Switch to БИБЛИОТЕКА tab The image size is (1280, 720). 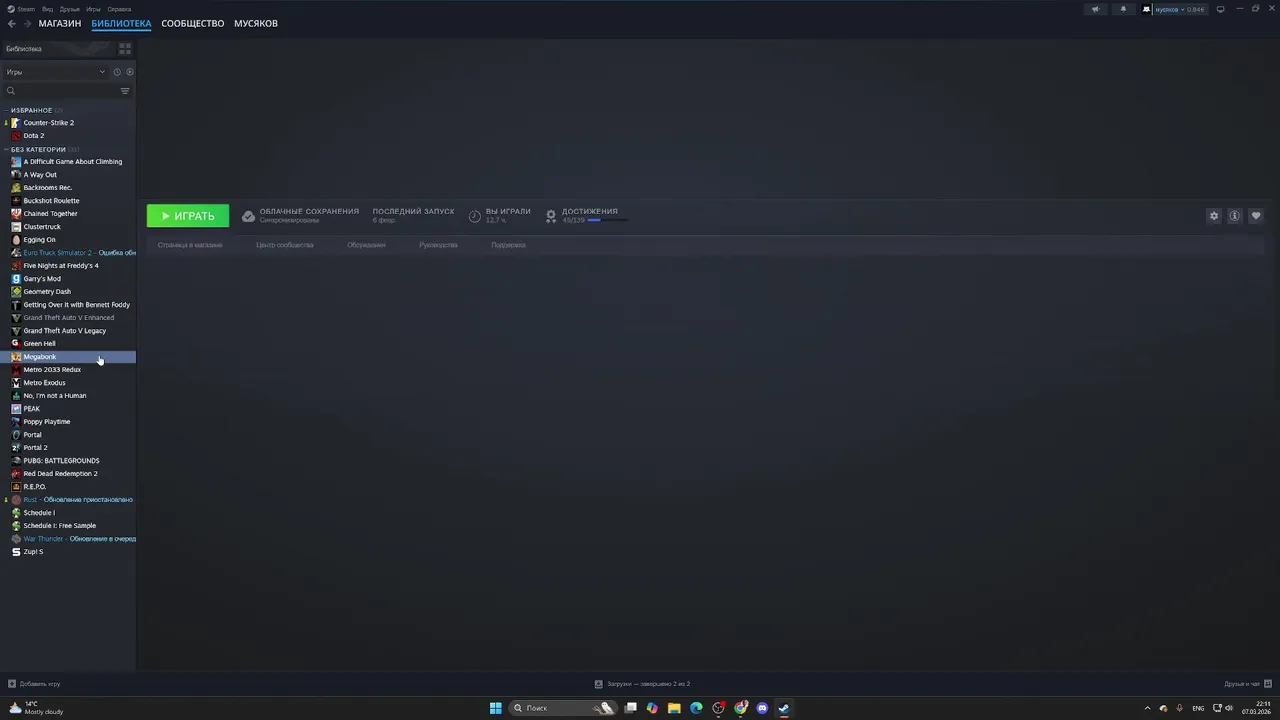pos(121,23)
